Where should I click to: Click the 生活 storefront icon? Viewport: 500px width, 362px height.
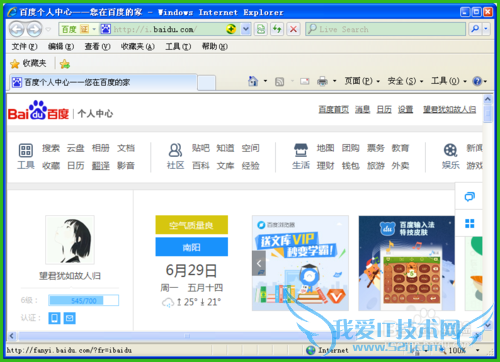click(x=301, y=150)
